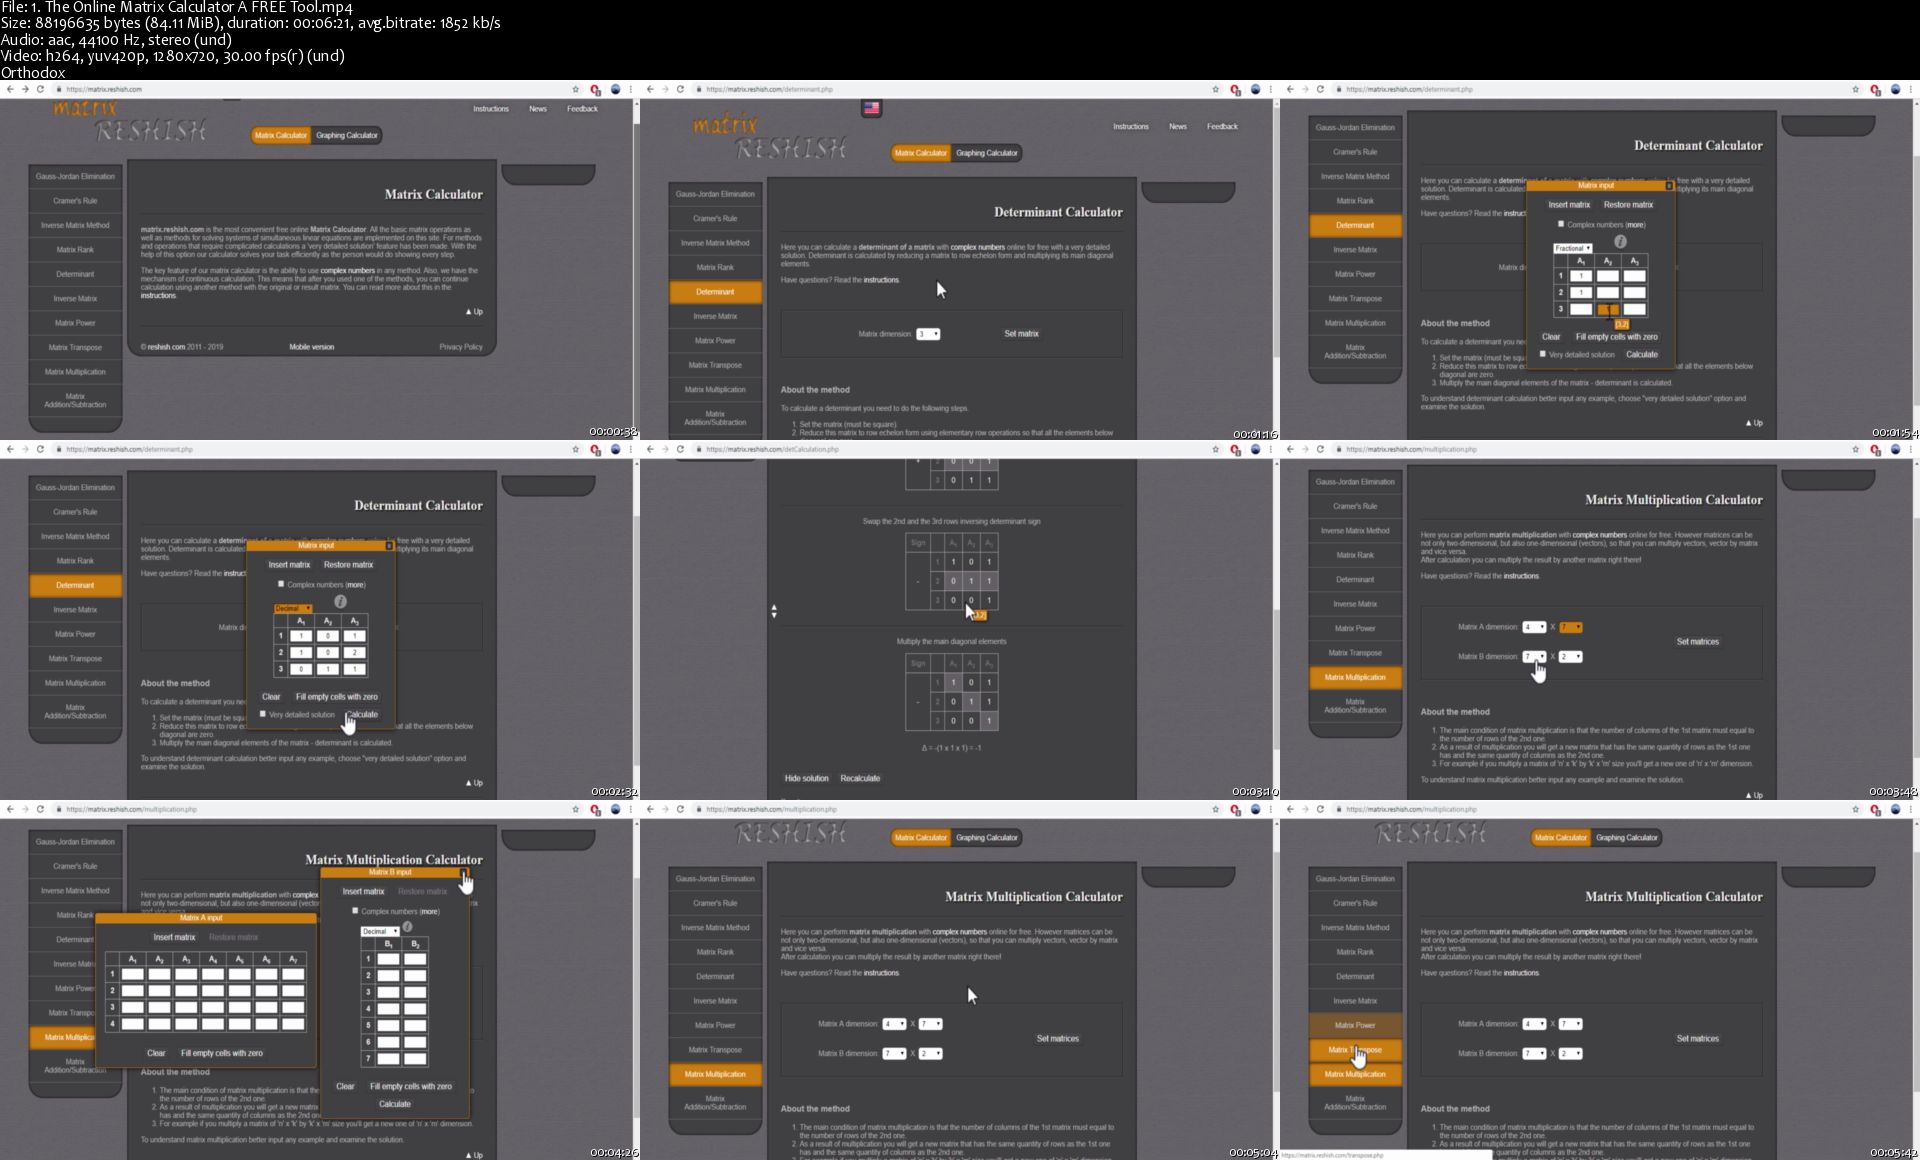Open the Fractional number format dropdown
The width and height of the screenshot is (1920, 1160).
pyautogui.click(x=1572, y=248)
